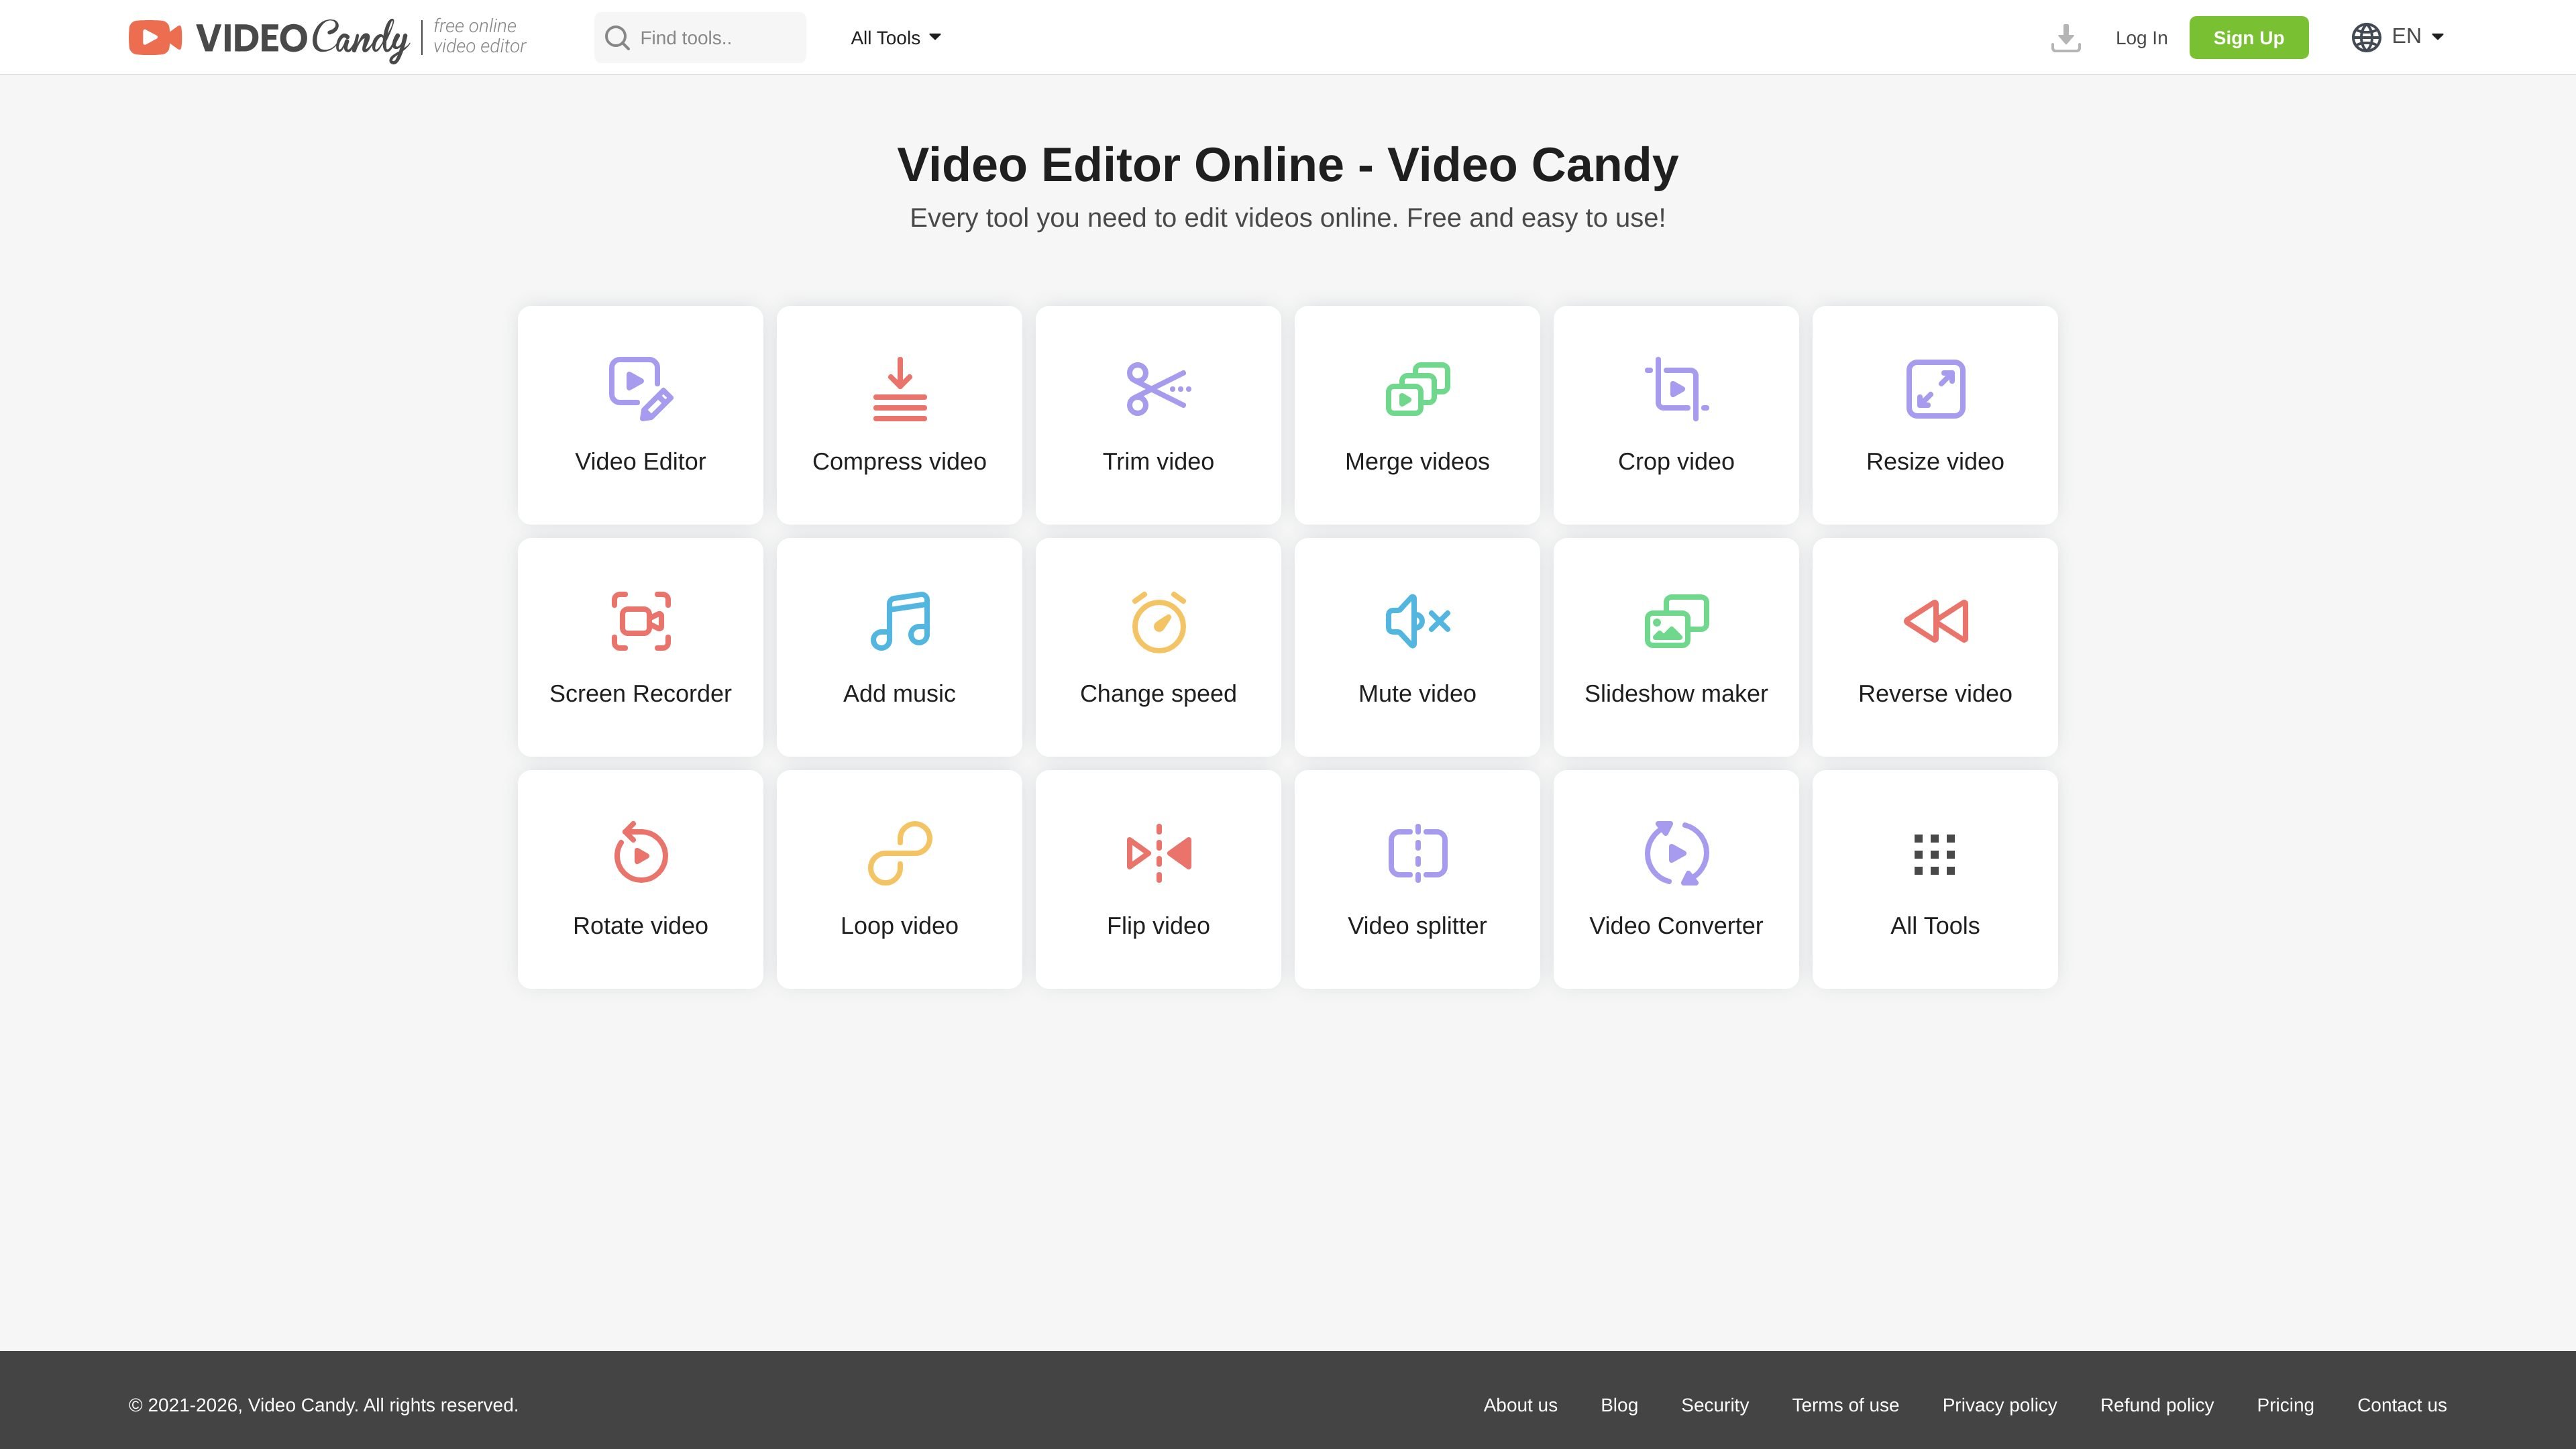Click the Log In link
Image resolution: width=2576 pixels, height=1449 pixels.
tap(2141, 38)
